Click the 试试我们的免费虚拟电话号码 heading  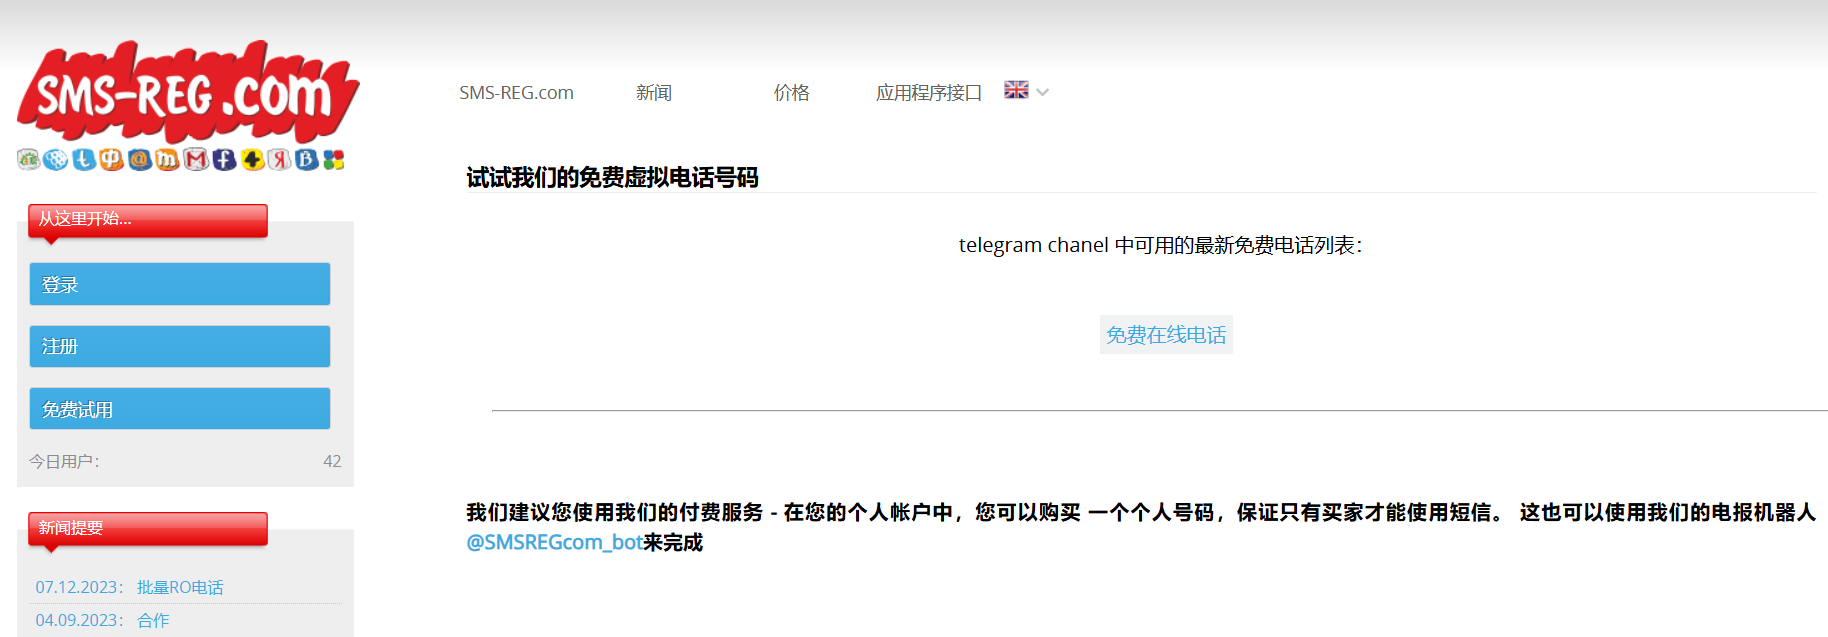pyautogui.click(x=612, y=178)
